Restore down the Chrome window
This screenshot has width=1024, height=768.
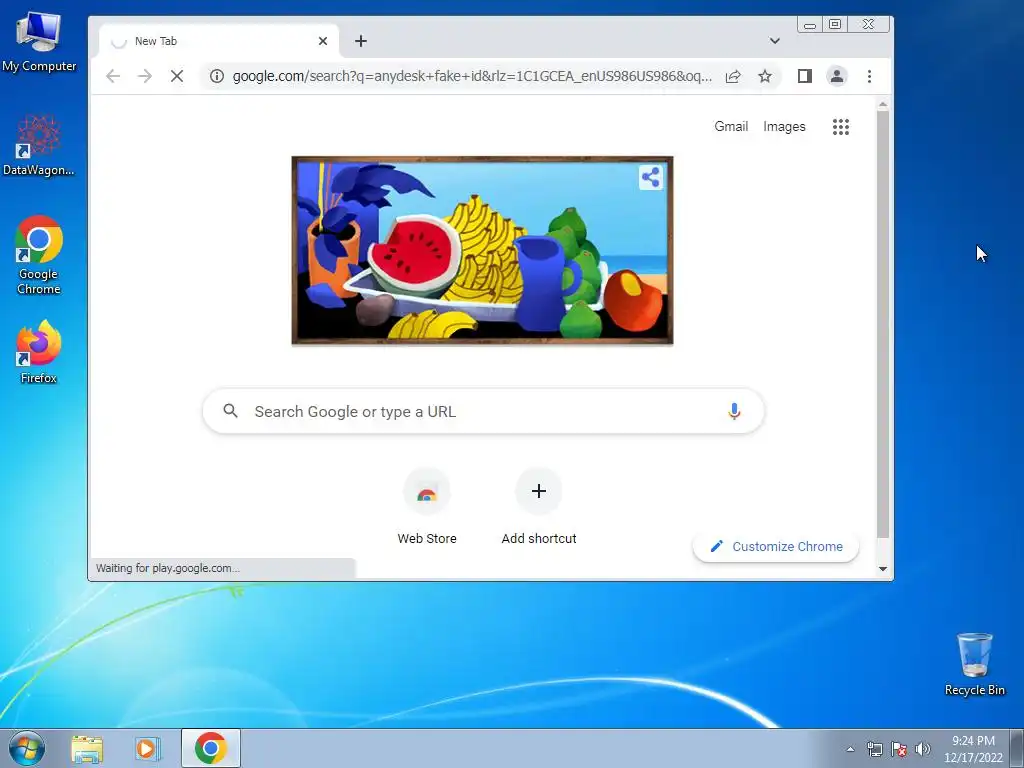(x=835, y=24)
